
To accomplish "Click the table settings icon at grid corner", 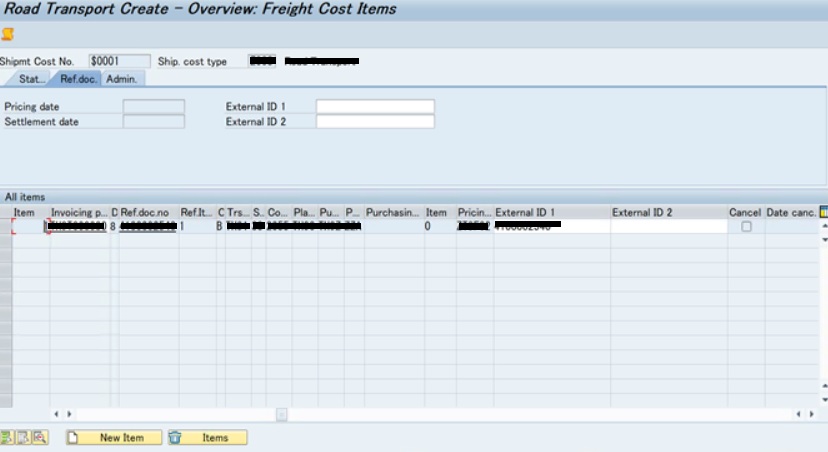I will point(822,213).
